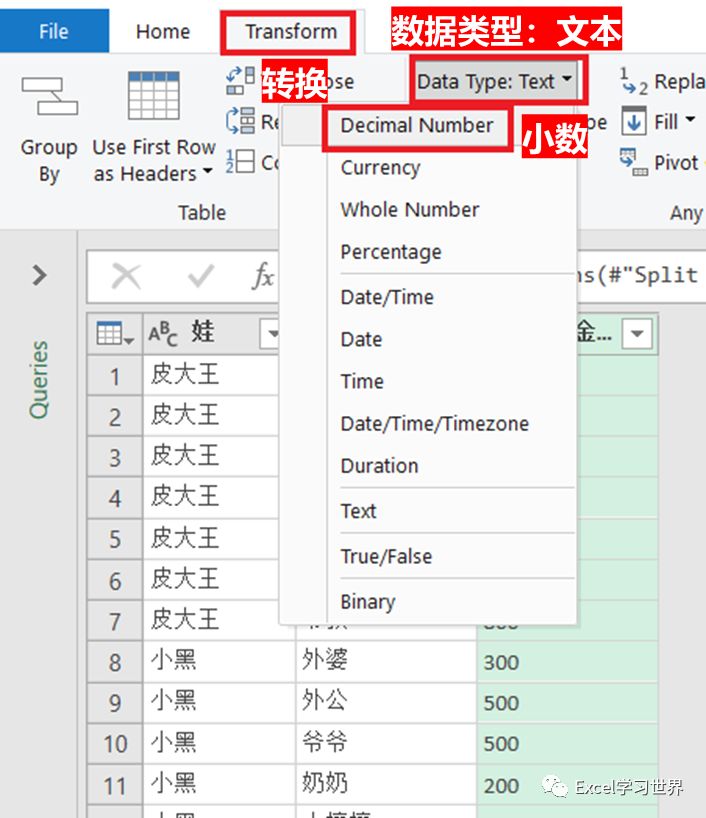
Task: Select the Transform ribbon tab
Action: 291,32
